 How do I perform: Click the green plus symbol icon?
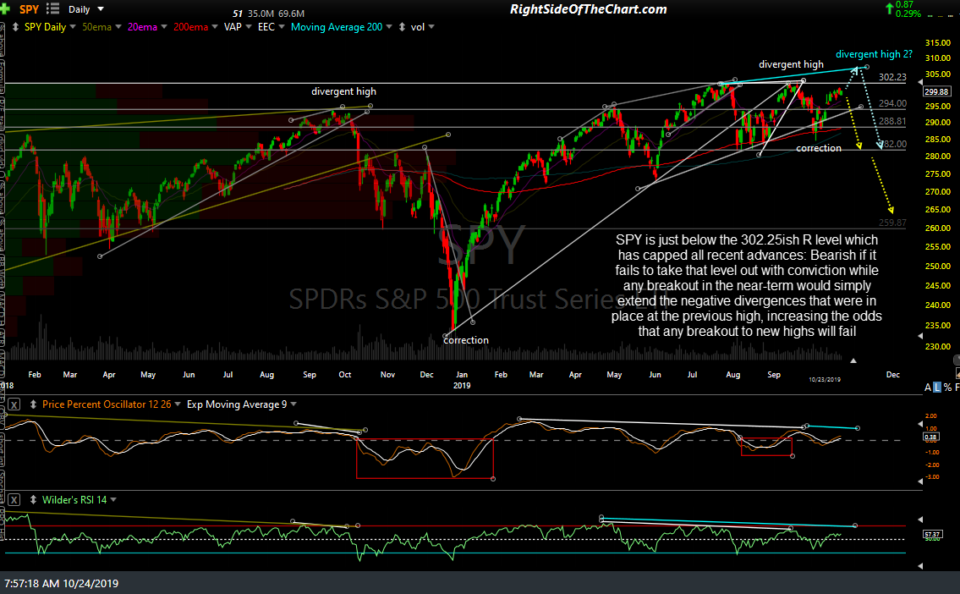[4, 8]
